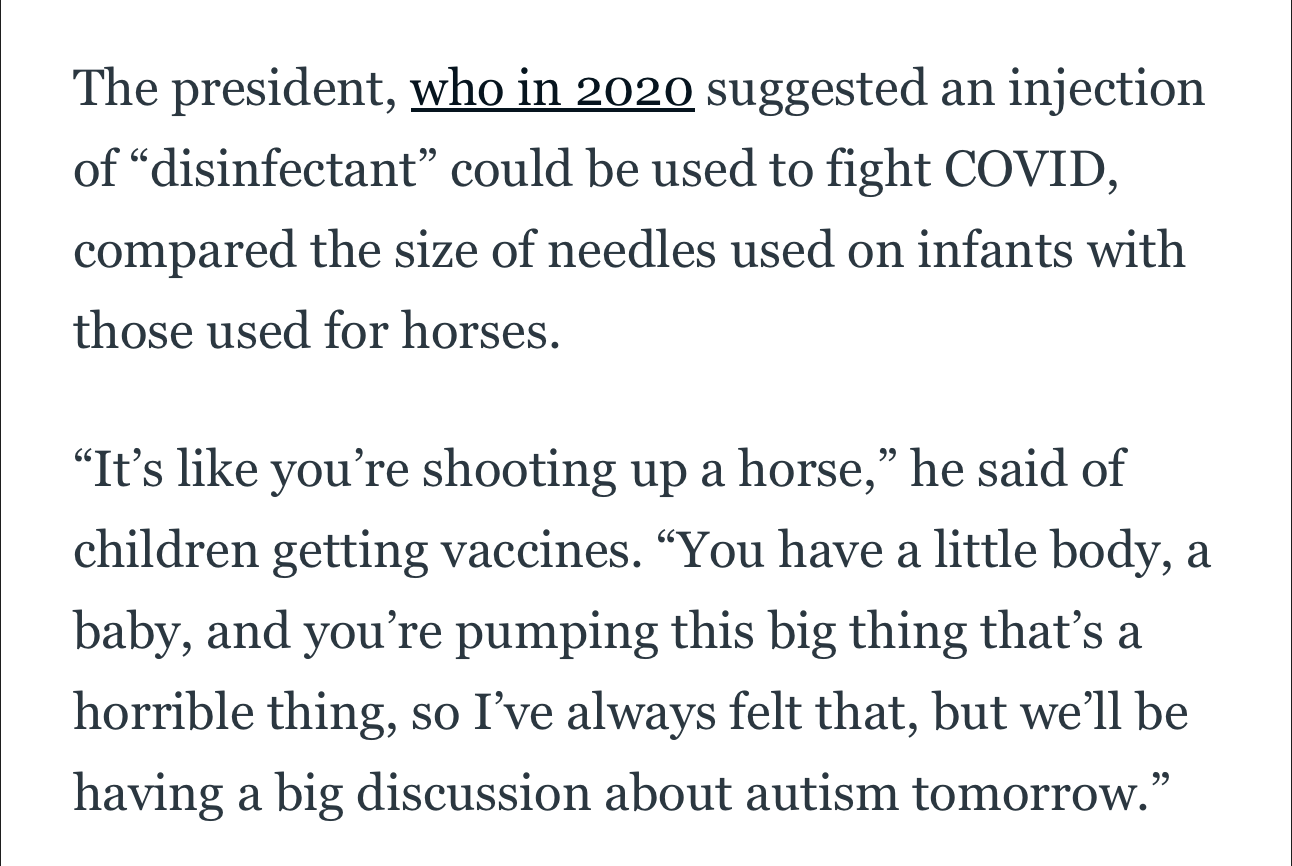Click the word "horses." ending first paragraph
The width and height of the screenshot is (1292, 866).
pyautogui.click(x=480, y=330)
